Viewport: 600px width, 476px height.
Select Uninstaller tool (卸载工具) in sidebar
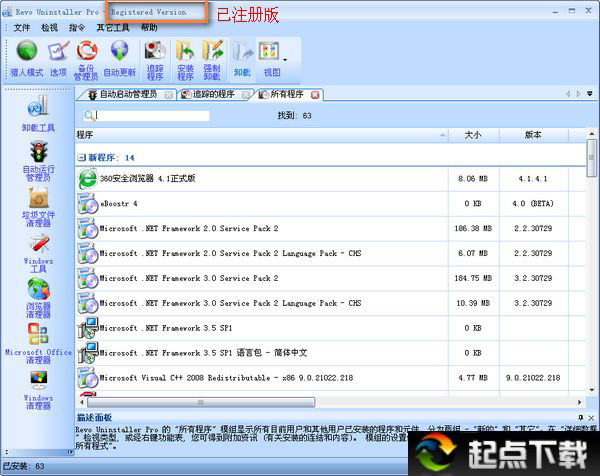pyautogui.click(x=38, y=113)
